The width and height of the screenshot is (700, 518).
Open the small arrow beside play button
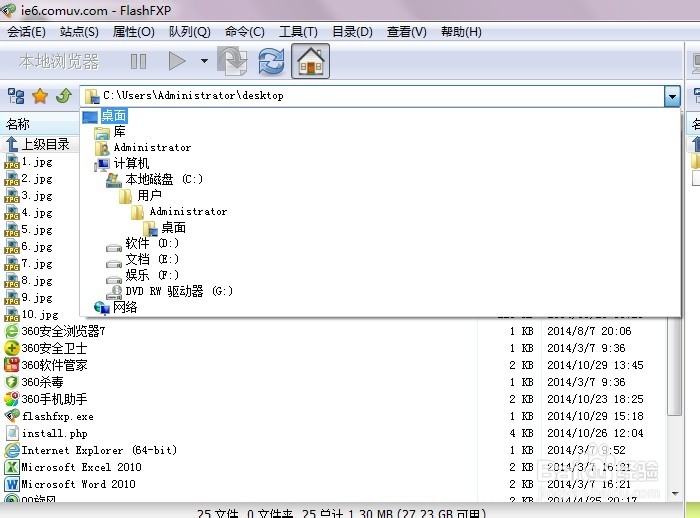pos(204,61)
